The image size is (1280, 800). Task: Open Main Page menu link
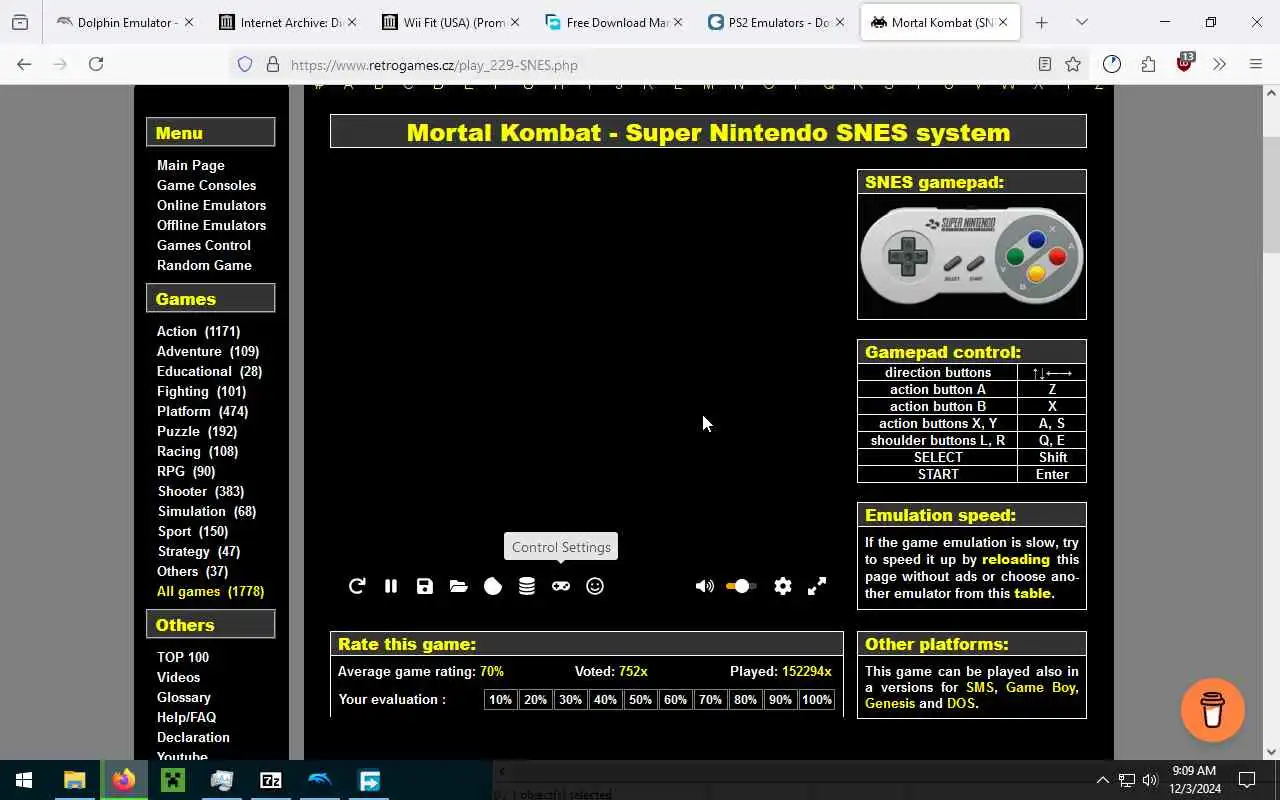(x=190, y=165)
